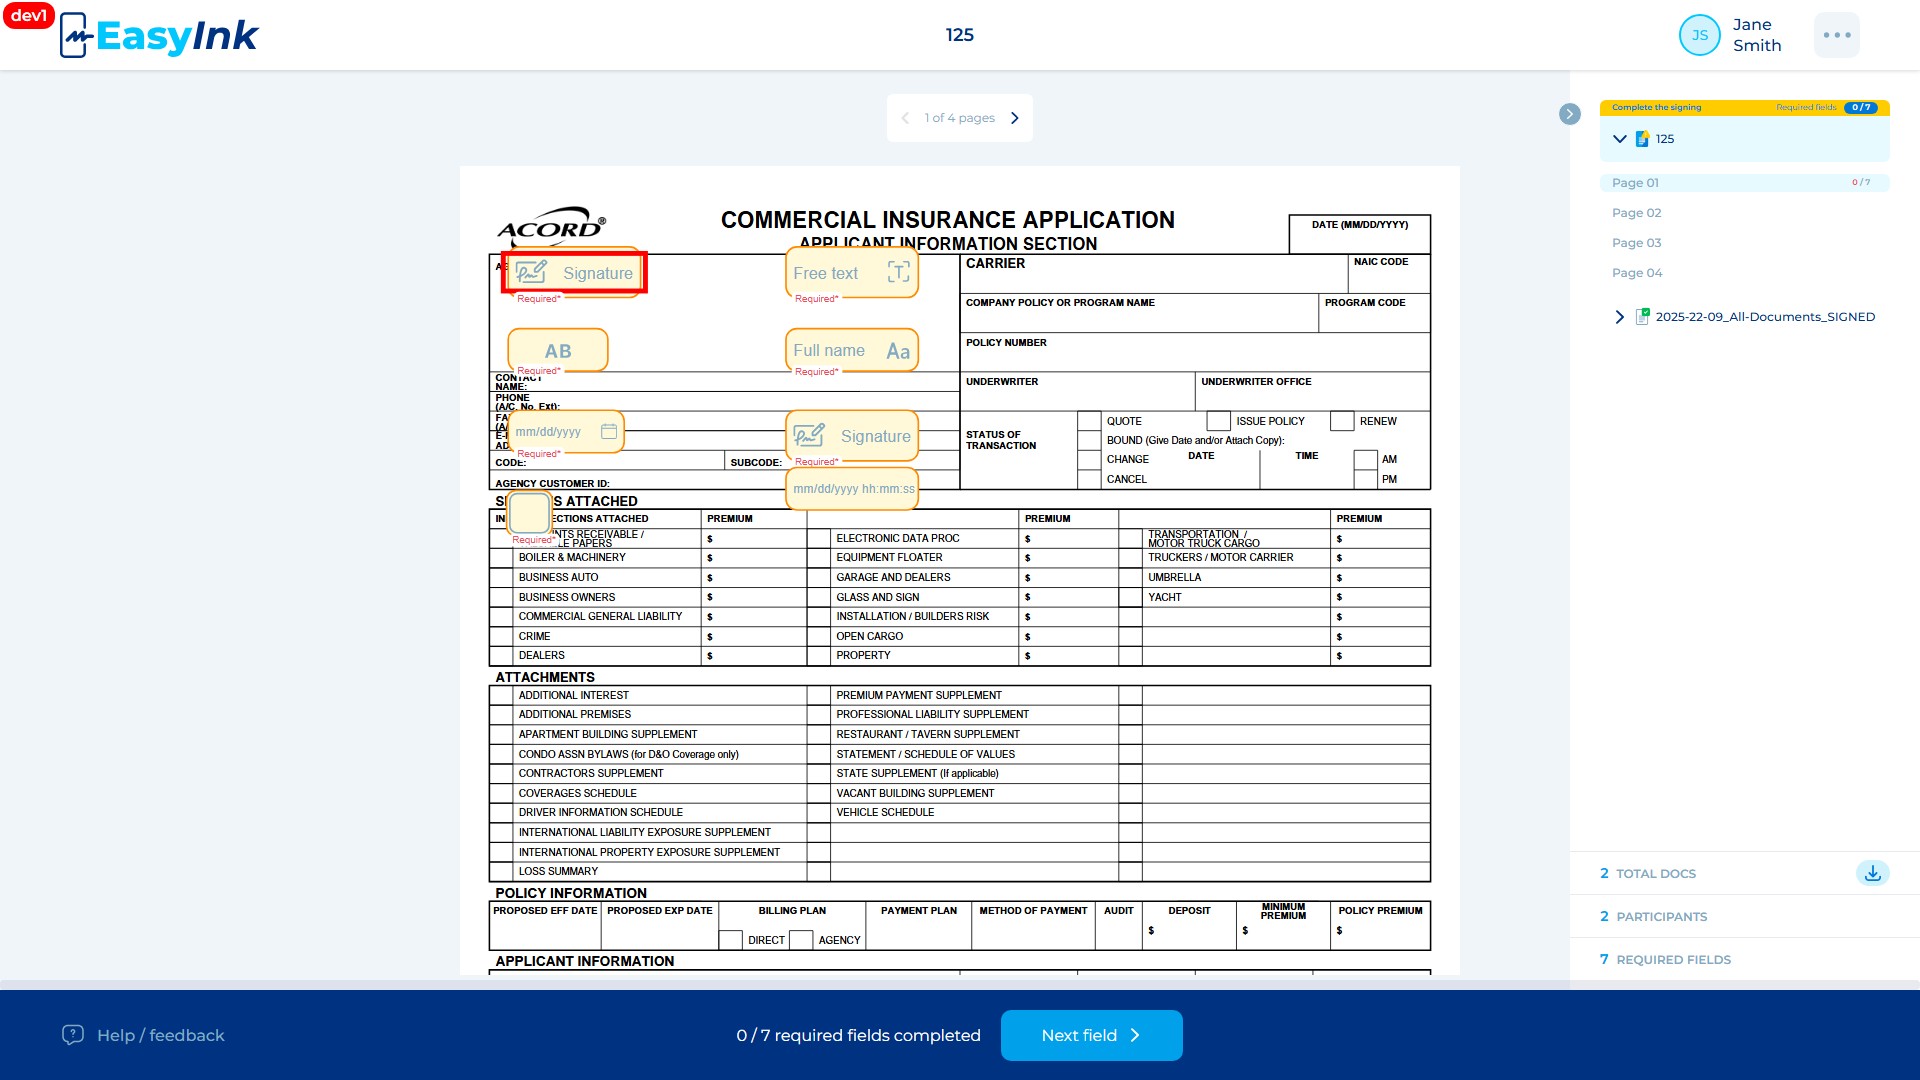Click the mm/dd/yyyy hh:mm:ss datetime field
This screenshot has width=1920, height=1080.
click(x=852, y=489)
